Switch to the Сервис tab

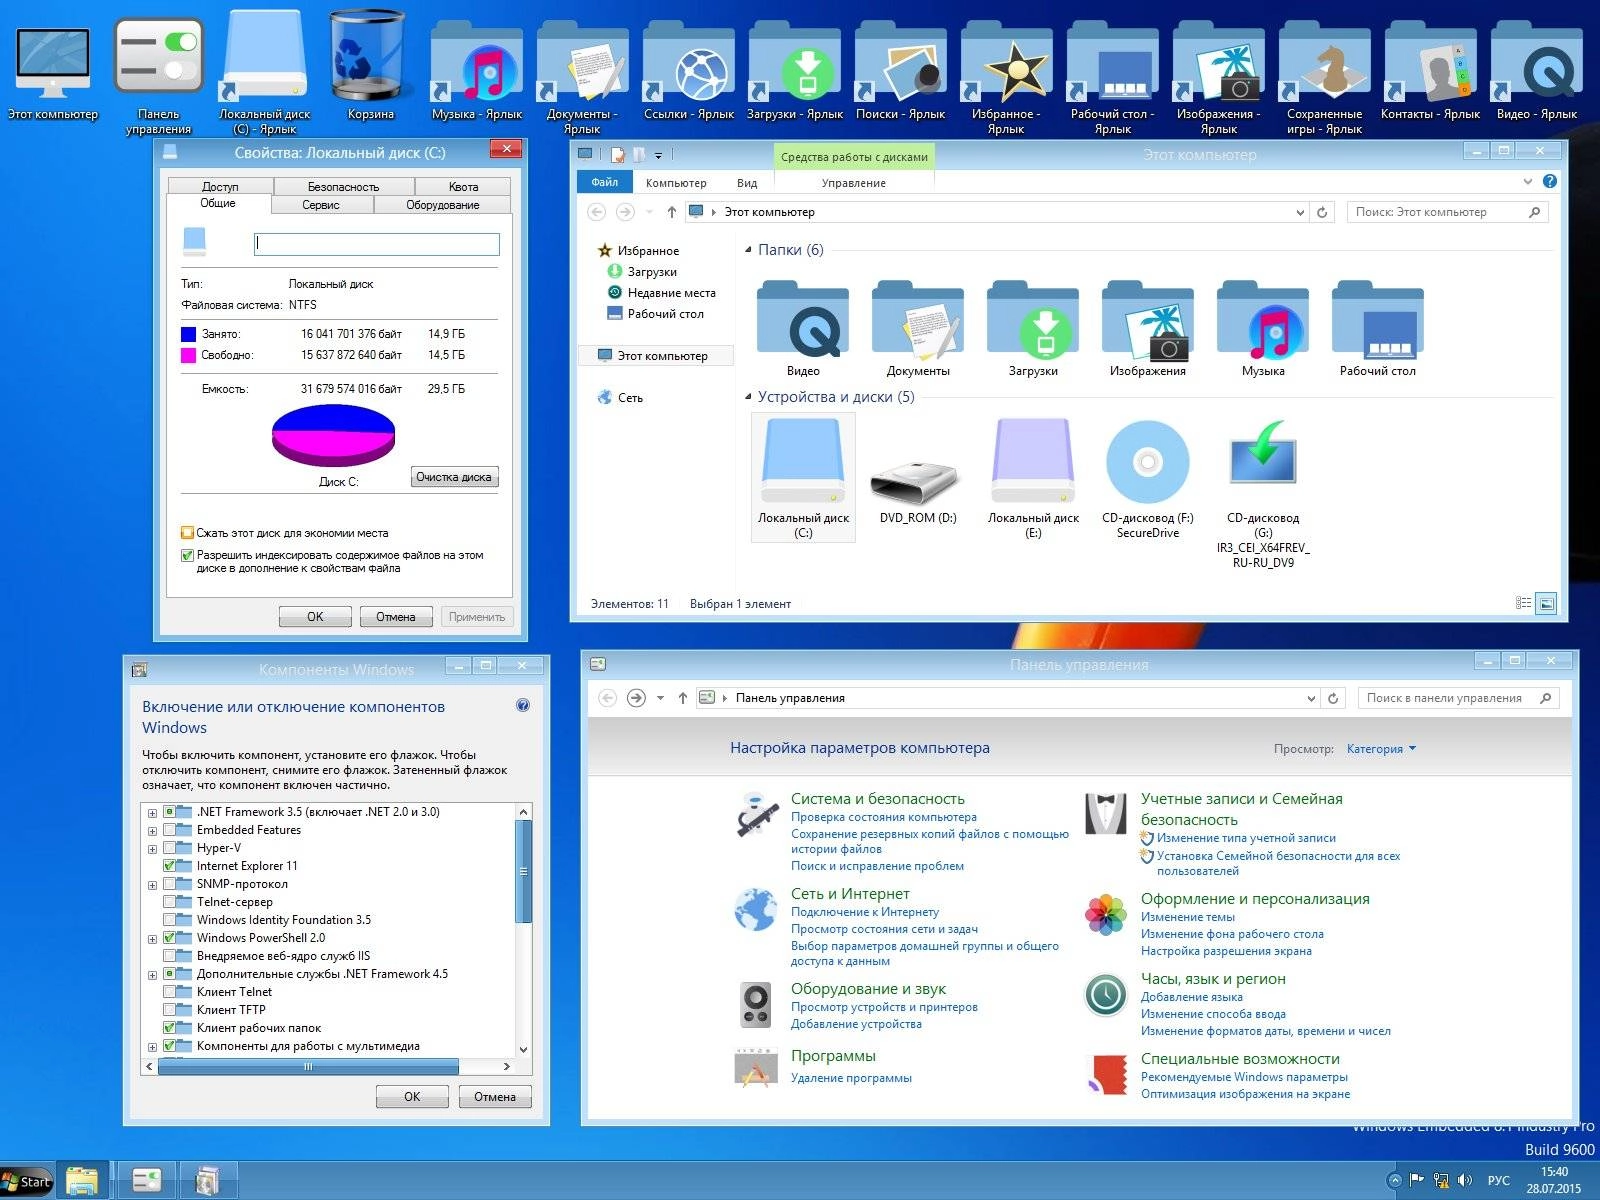(321, 205)
